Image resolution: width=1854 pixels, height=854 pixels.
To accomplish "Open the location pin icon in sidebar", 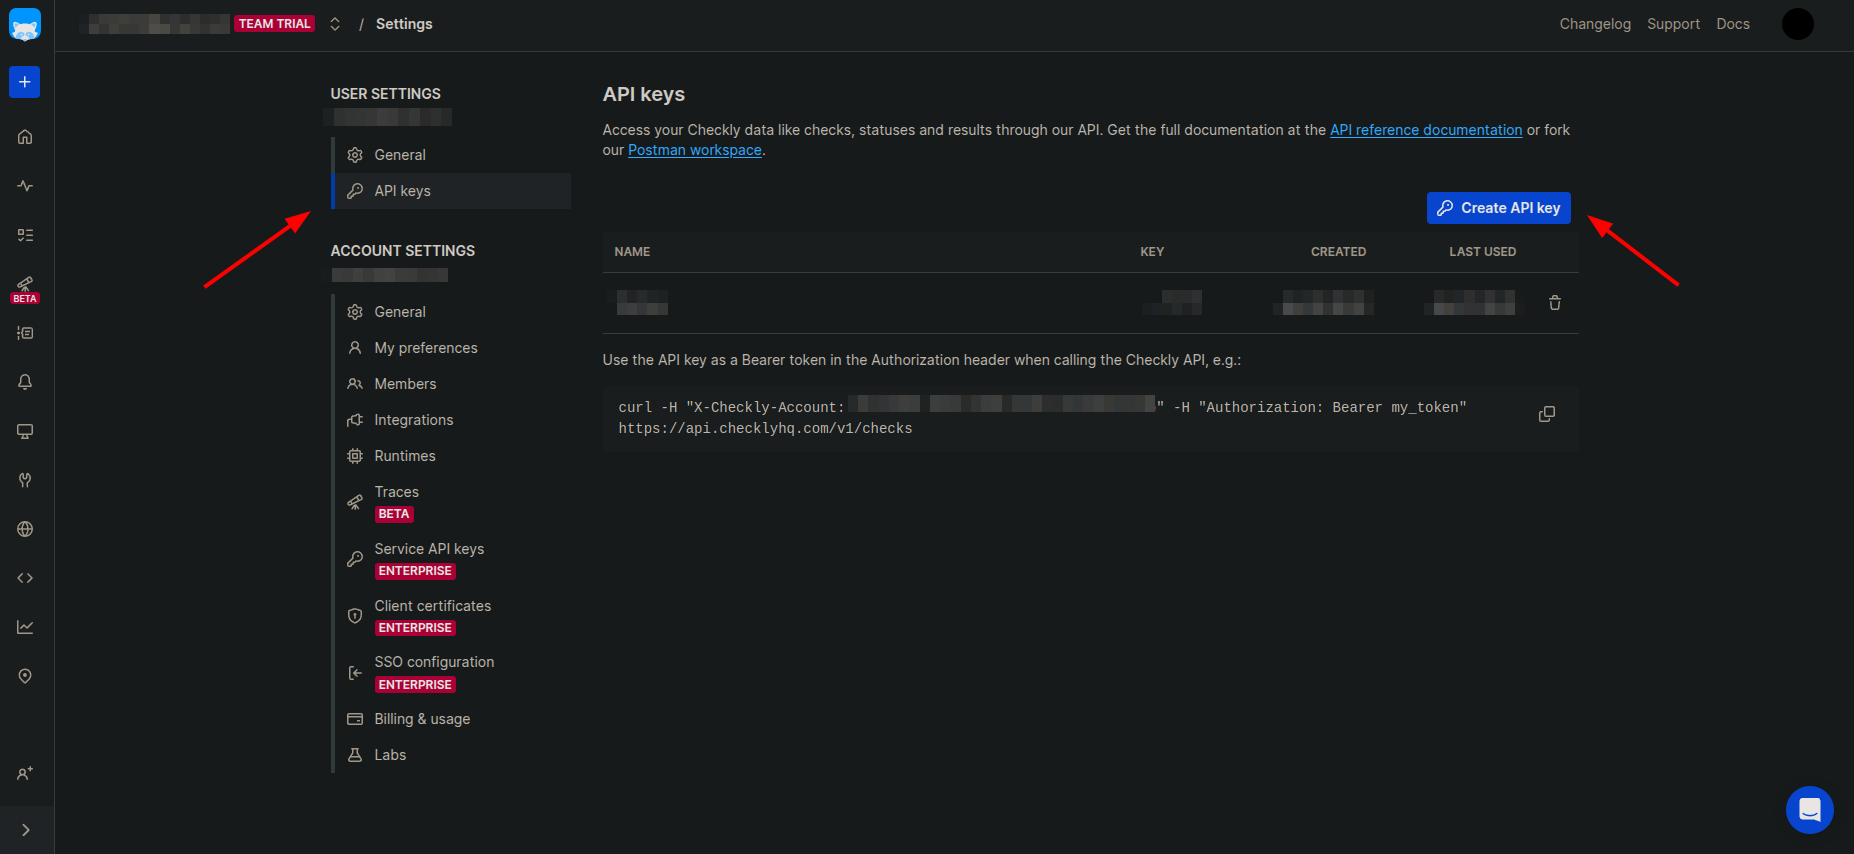I will pyautogui.click(x=25, y=676).
